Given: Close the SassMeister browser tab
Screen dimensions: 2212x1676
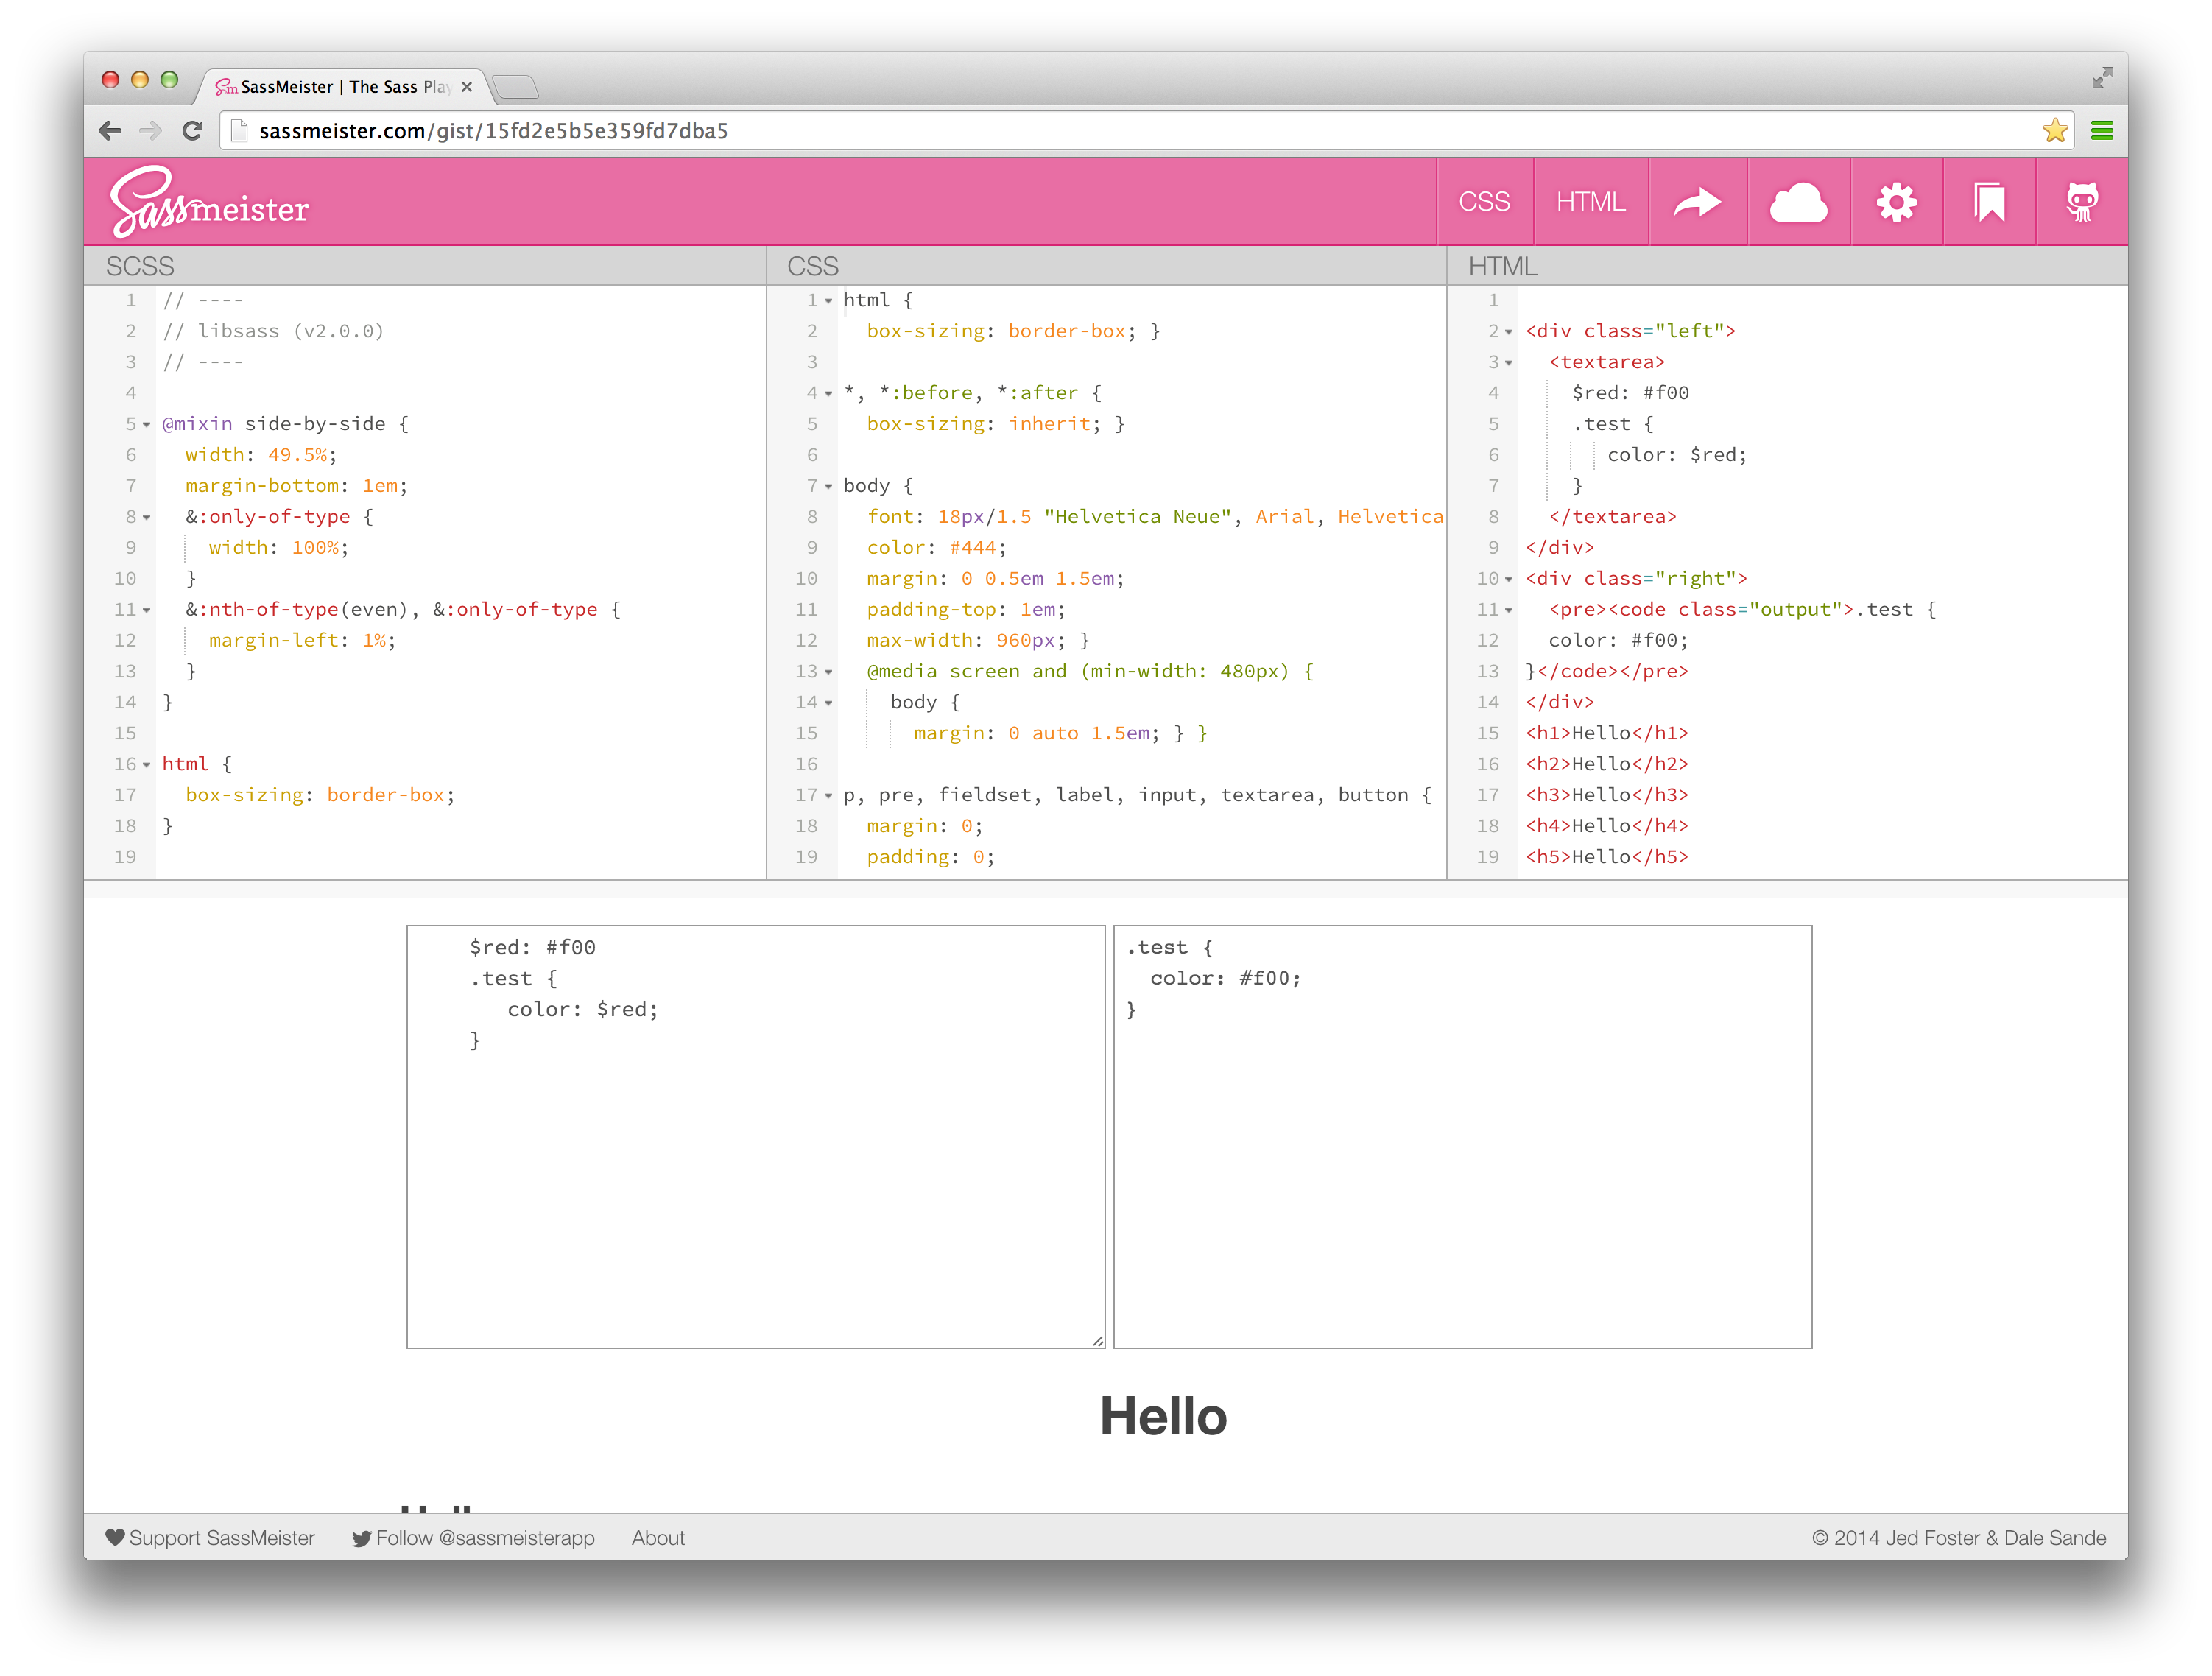Looking at the screenshot, I should tap(466, 87).
